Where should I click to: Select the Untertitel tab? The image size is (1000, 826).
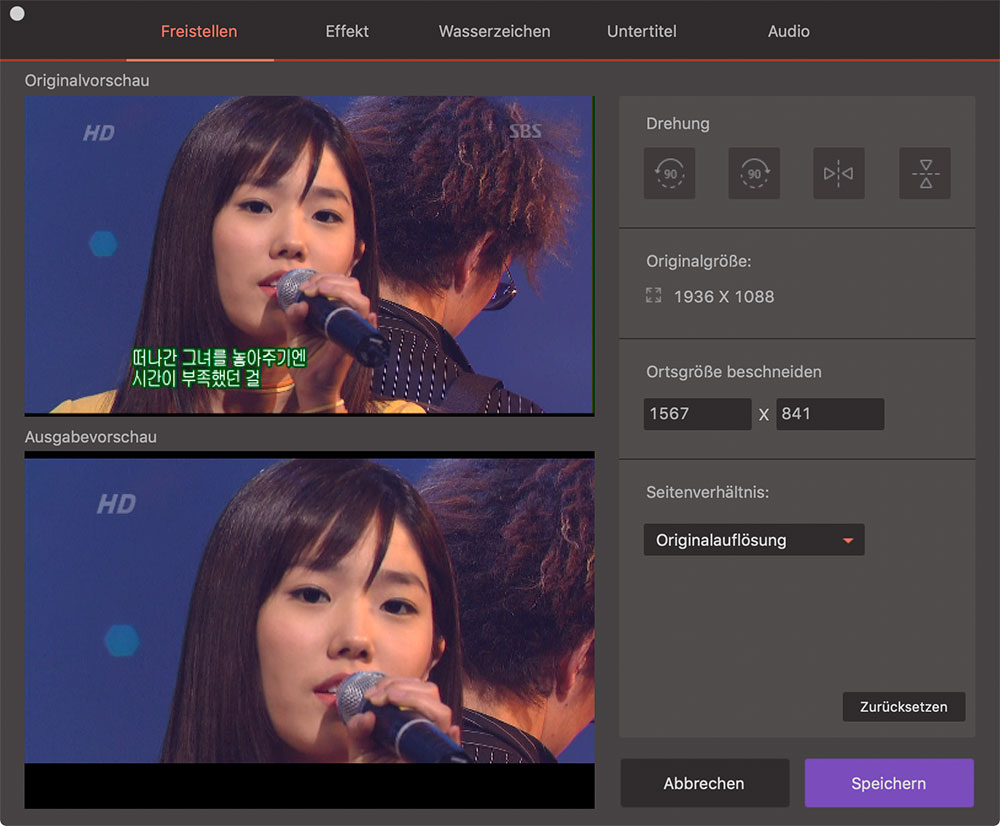(642, 31)
